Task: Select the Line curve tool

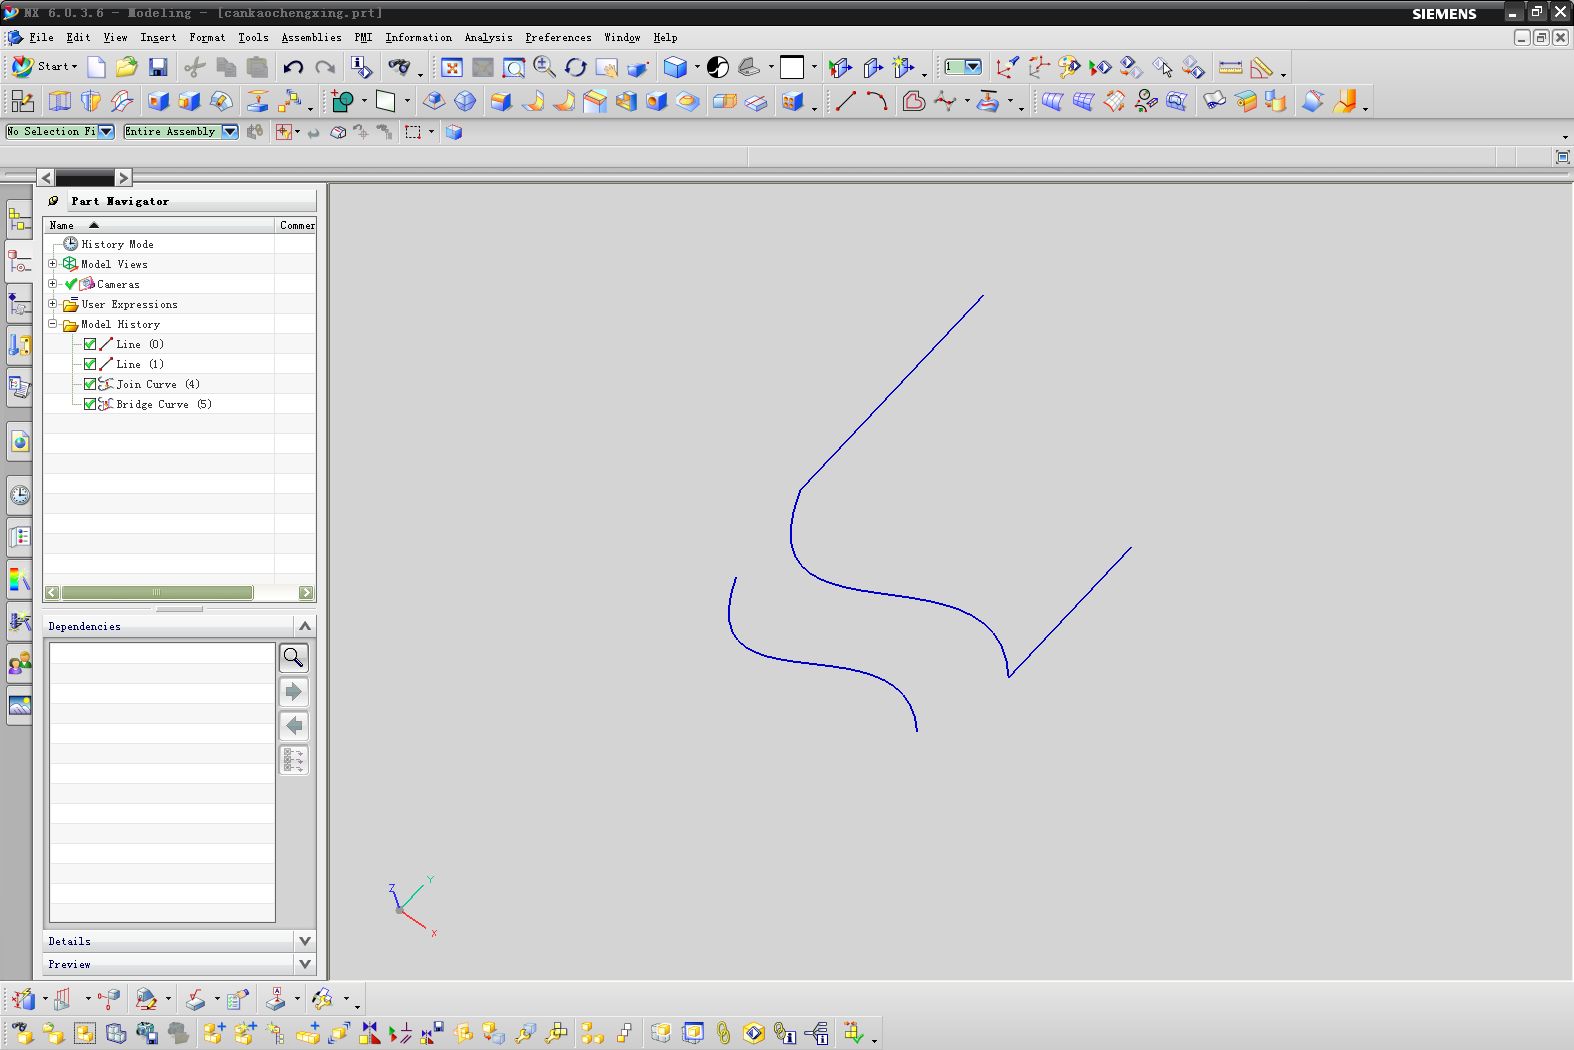Action: pyautogui.click(x=846, y=101)
